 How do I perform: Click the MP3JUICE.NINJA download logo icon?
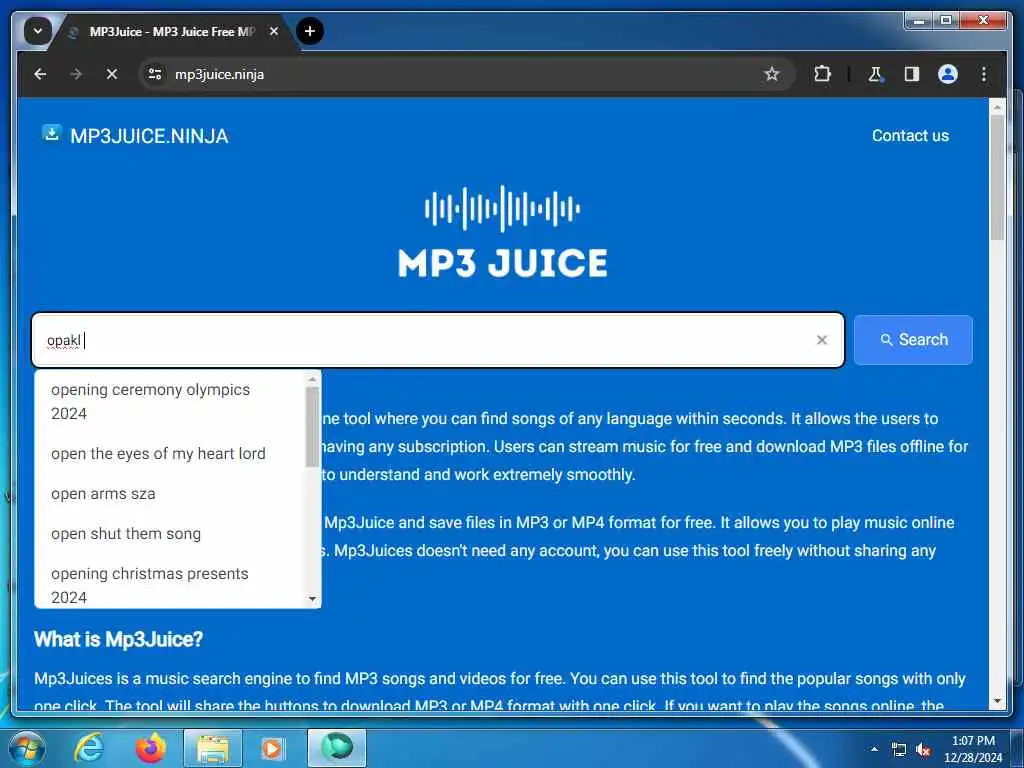point(52,133)
